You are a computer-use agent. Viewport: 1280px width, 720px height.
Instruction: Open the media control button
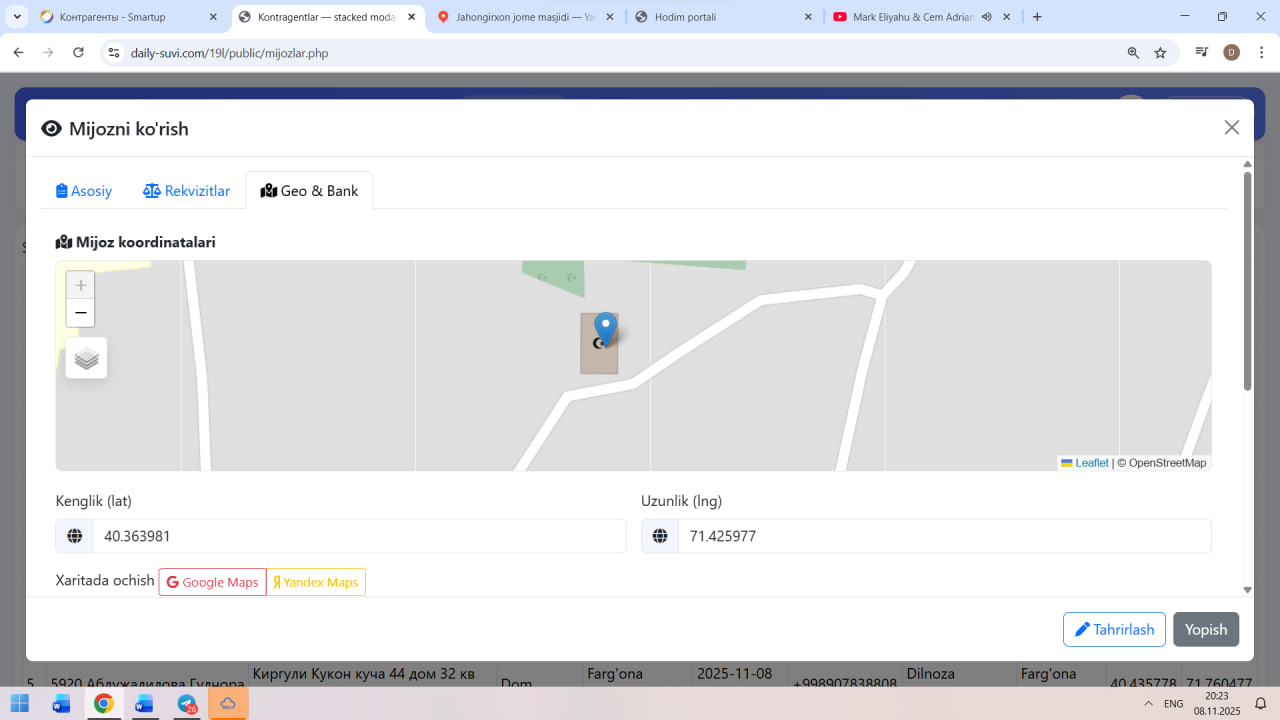click(x=1202, y=53)
